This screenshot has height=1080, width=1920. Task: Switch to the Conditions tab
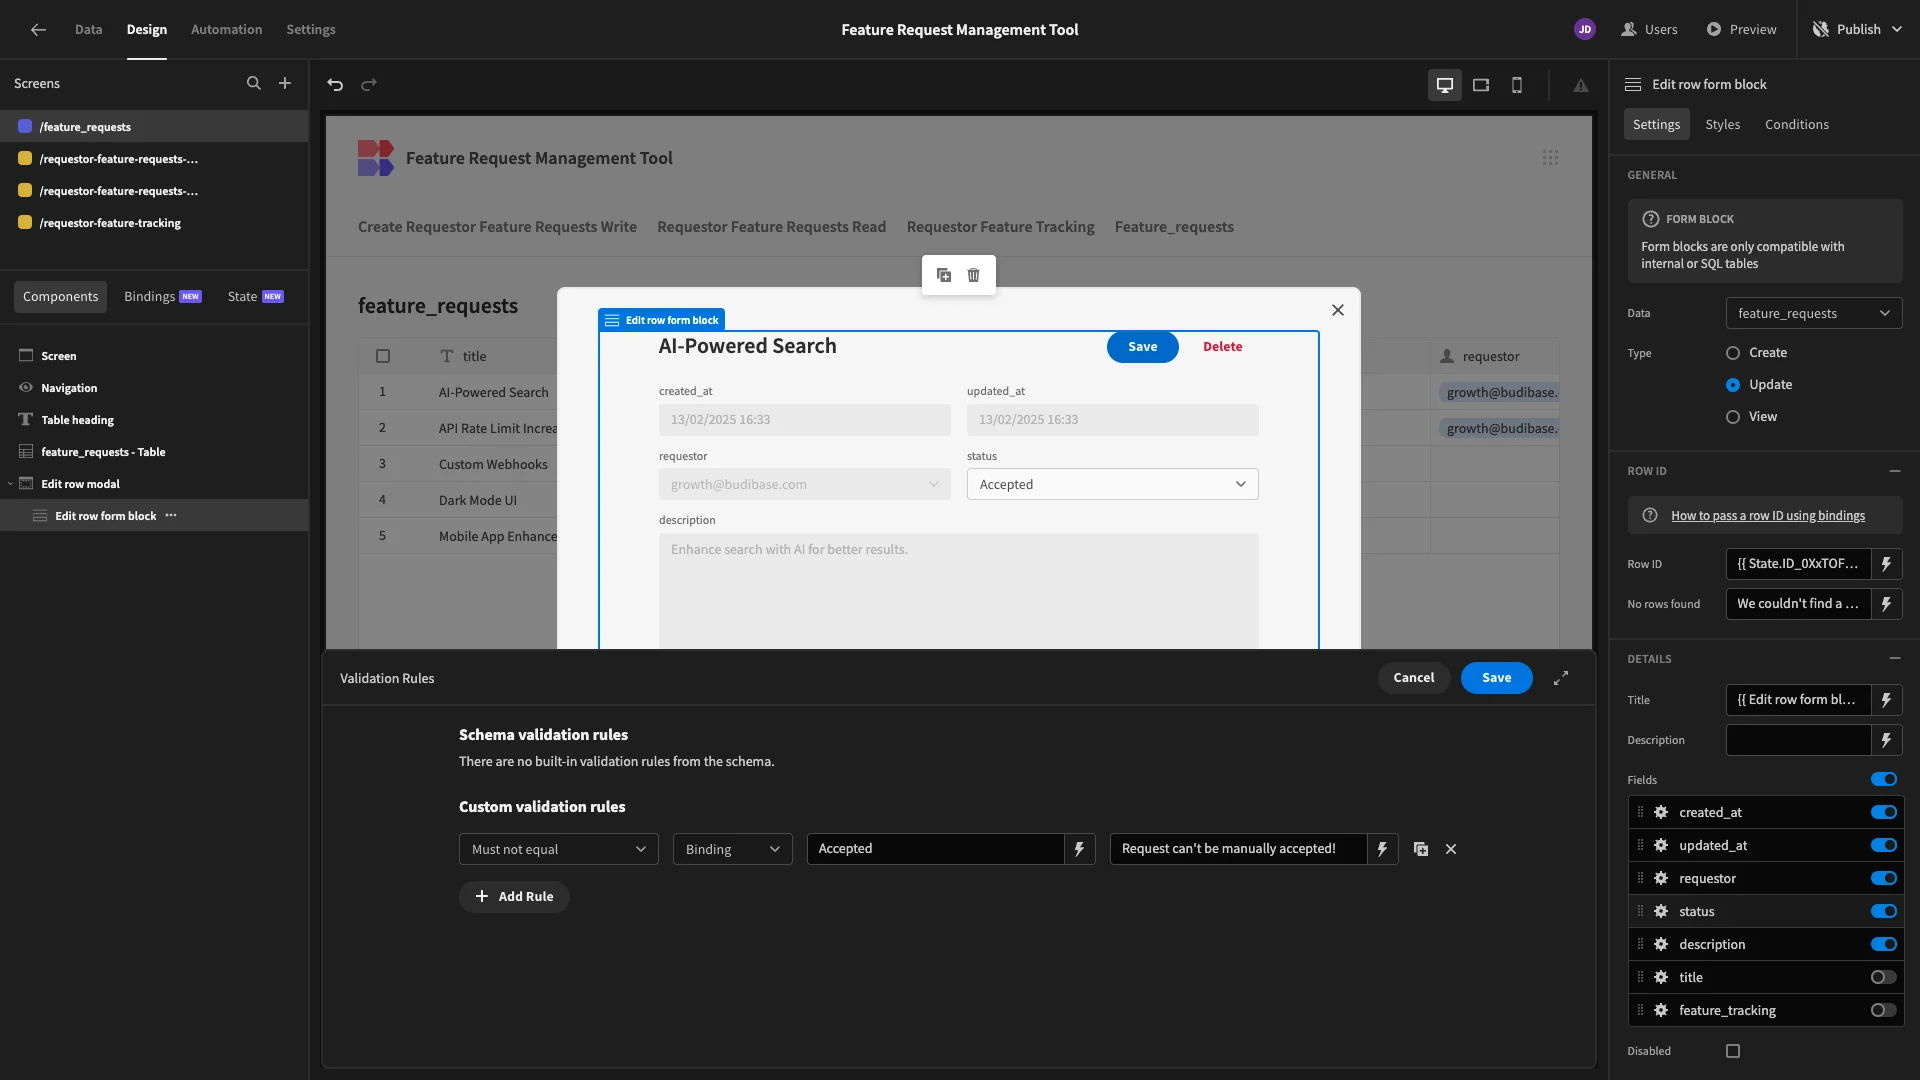[x=1796, y=124]
